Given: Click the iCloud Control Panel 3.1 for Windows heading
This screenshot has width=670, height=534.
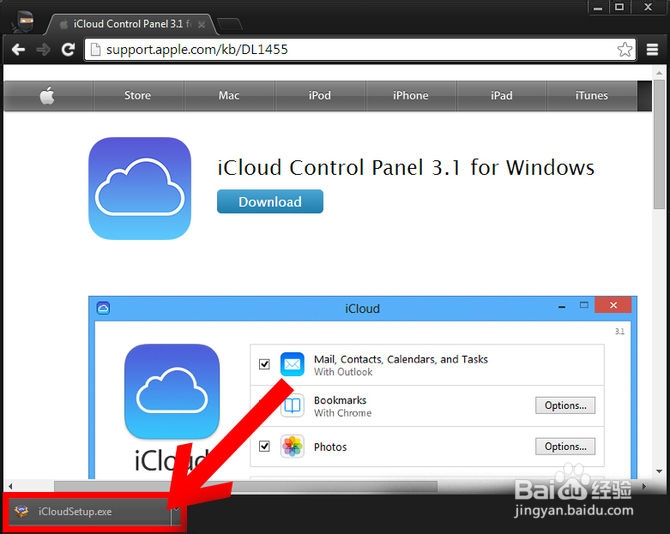Looking at the screenshot, I should 406,167.
